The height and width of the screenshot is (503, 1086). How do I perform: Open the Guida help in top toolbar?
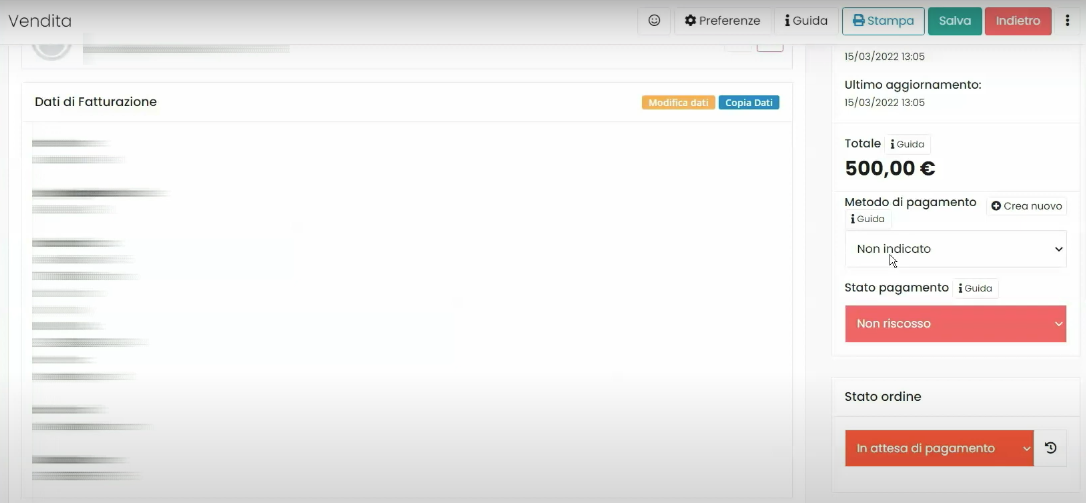click(806, 21)
